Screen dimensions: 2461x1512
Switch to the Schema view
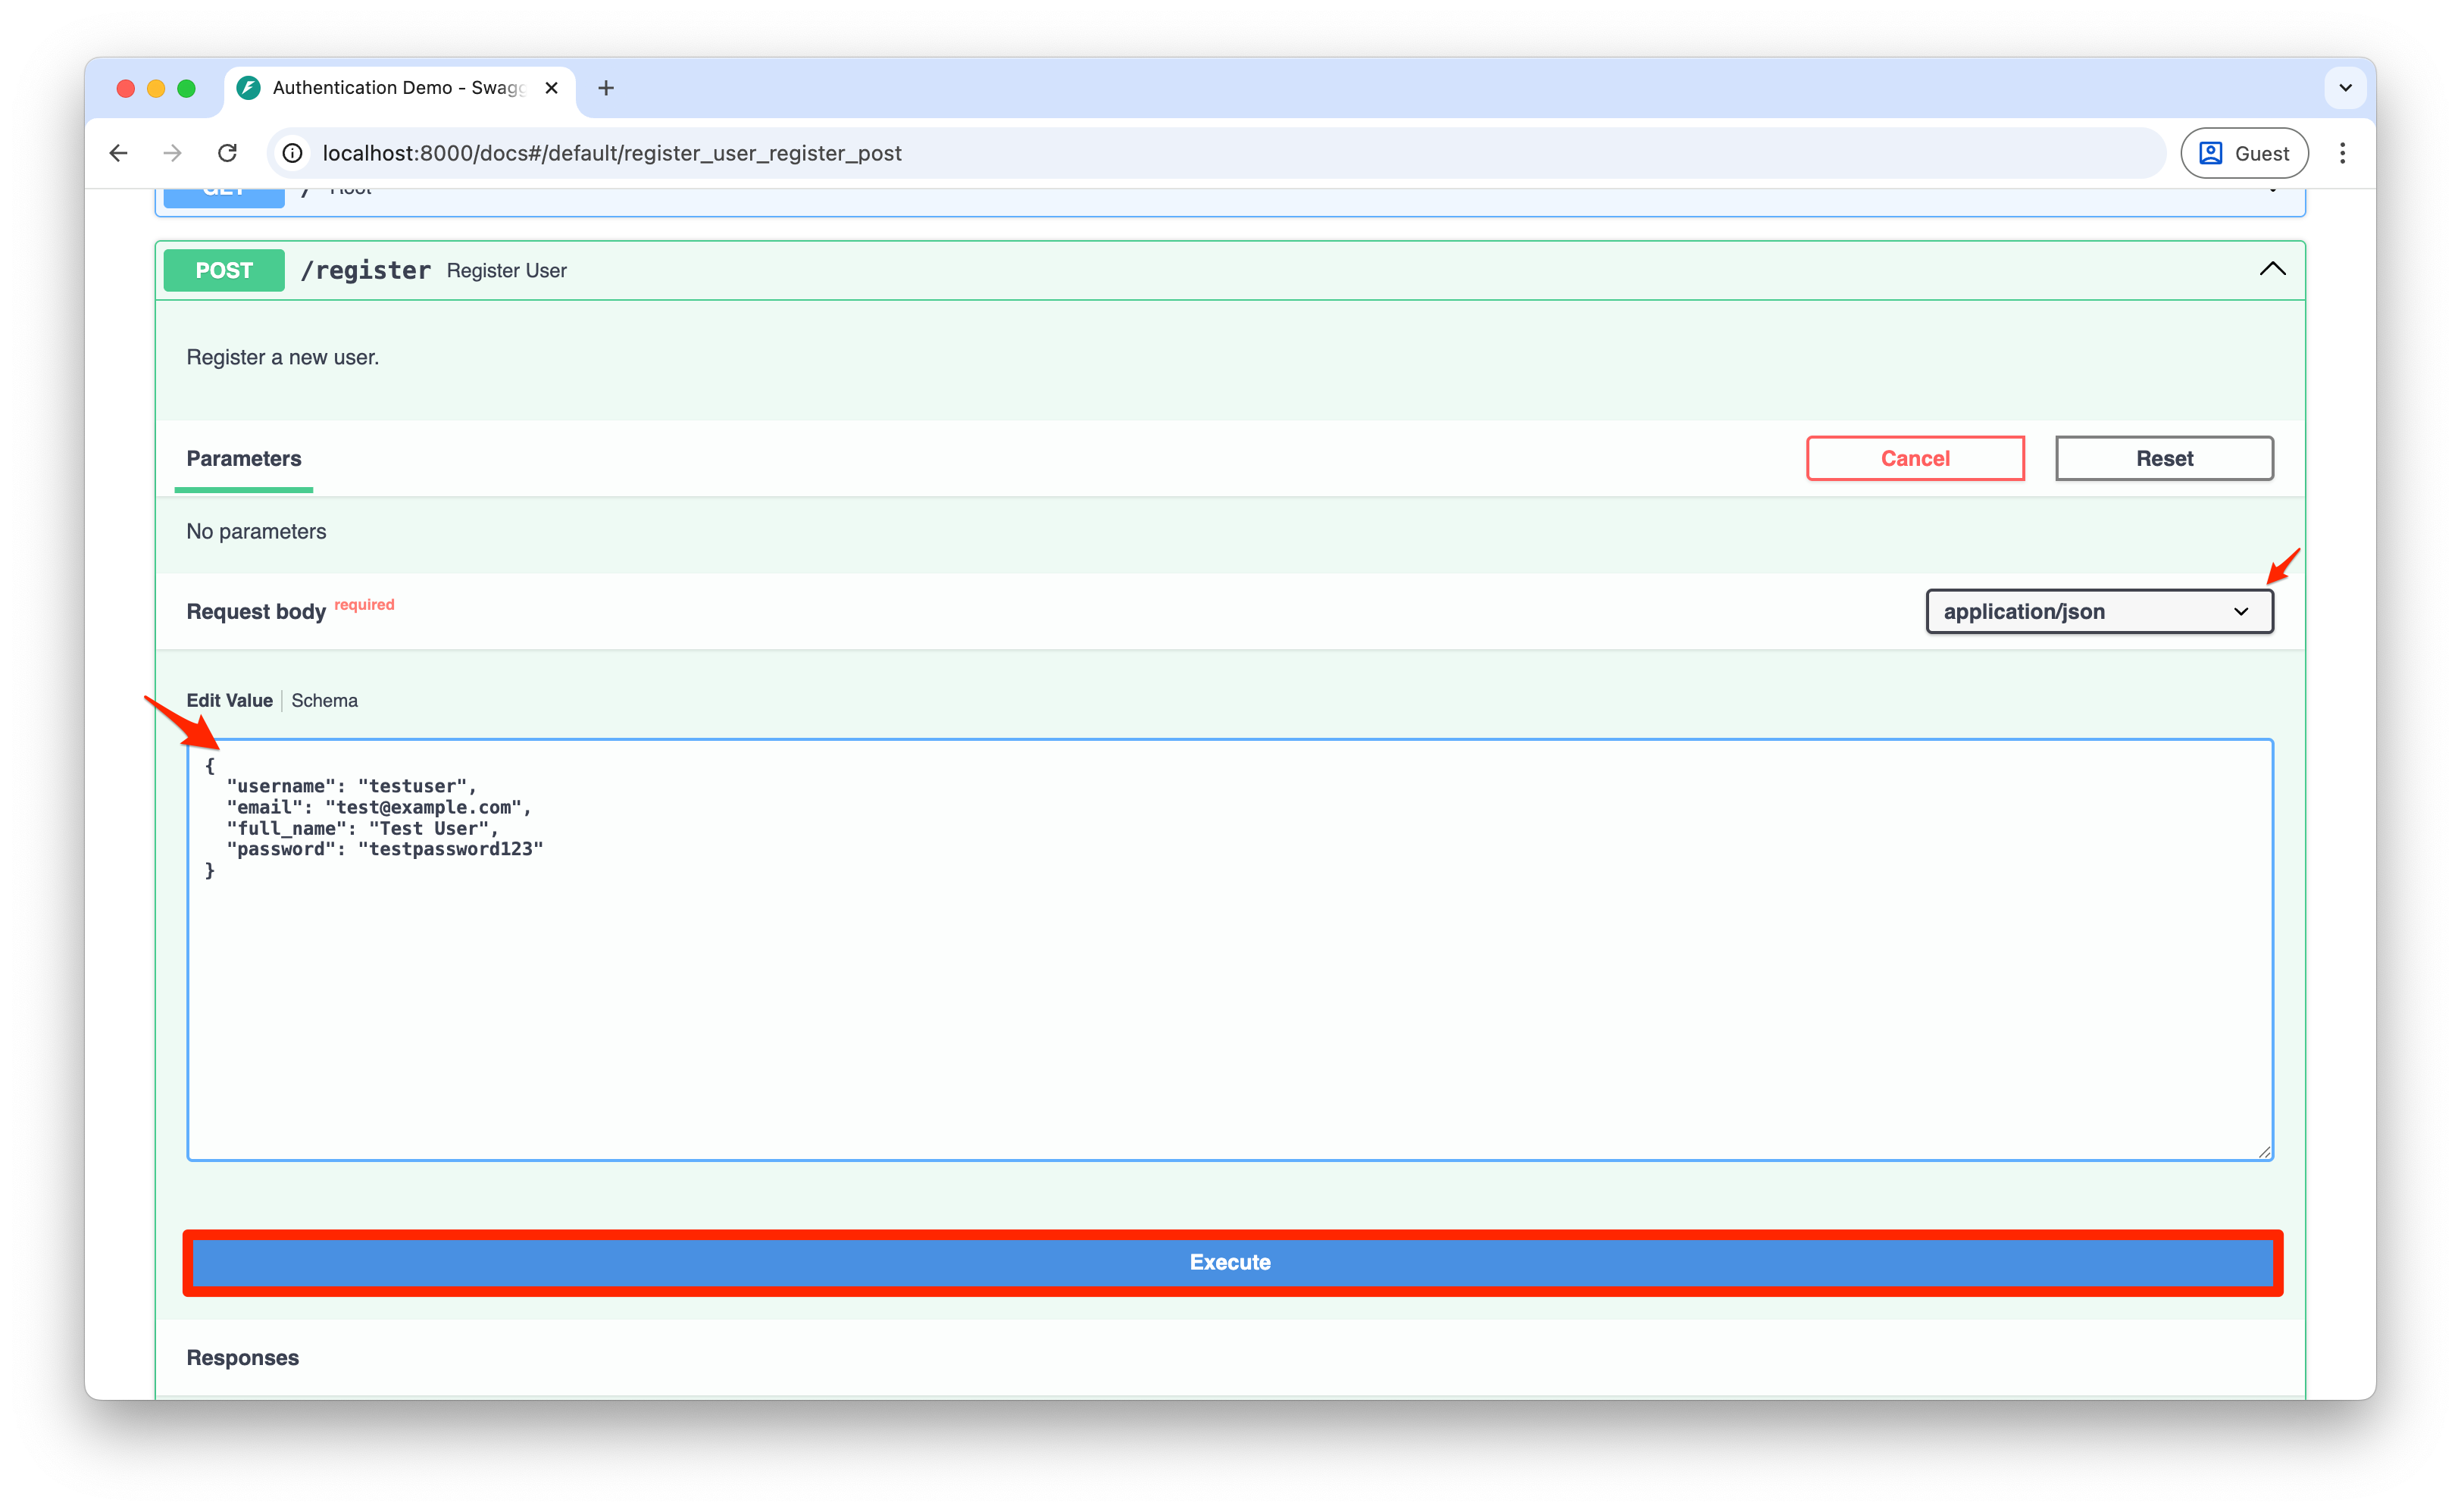pyautogui.click(x=324, y=700)
